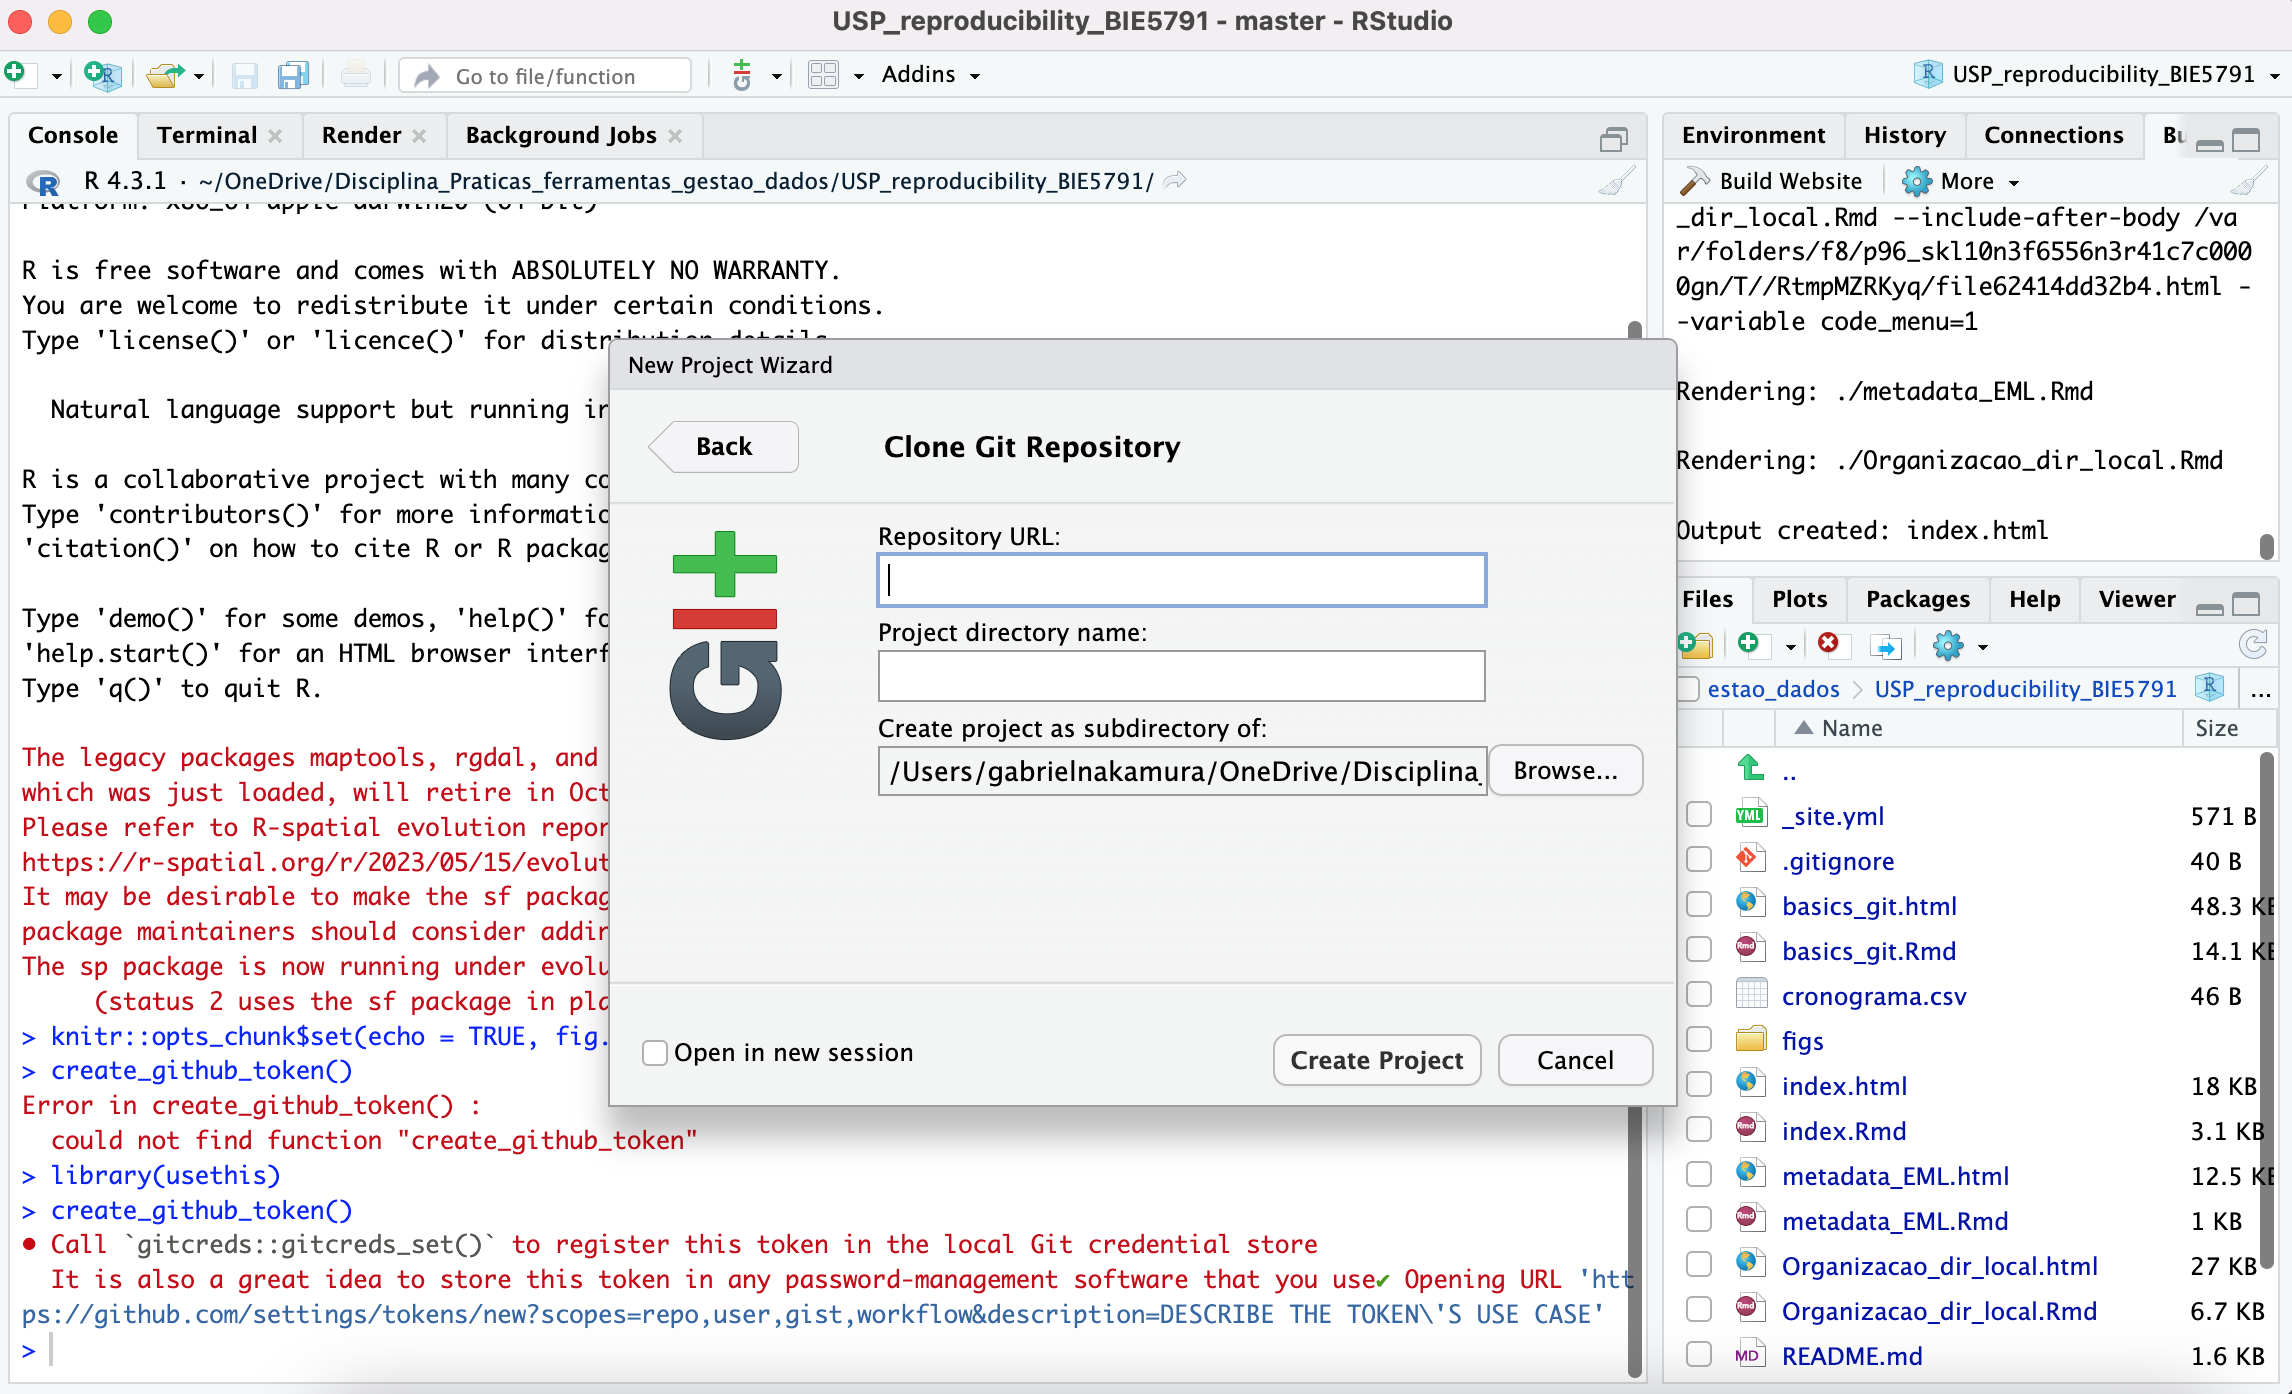Click the go to directory ellipsis icon

(2261, 690)
